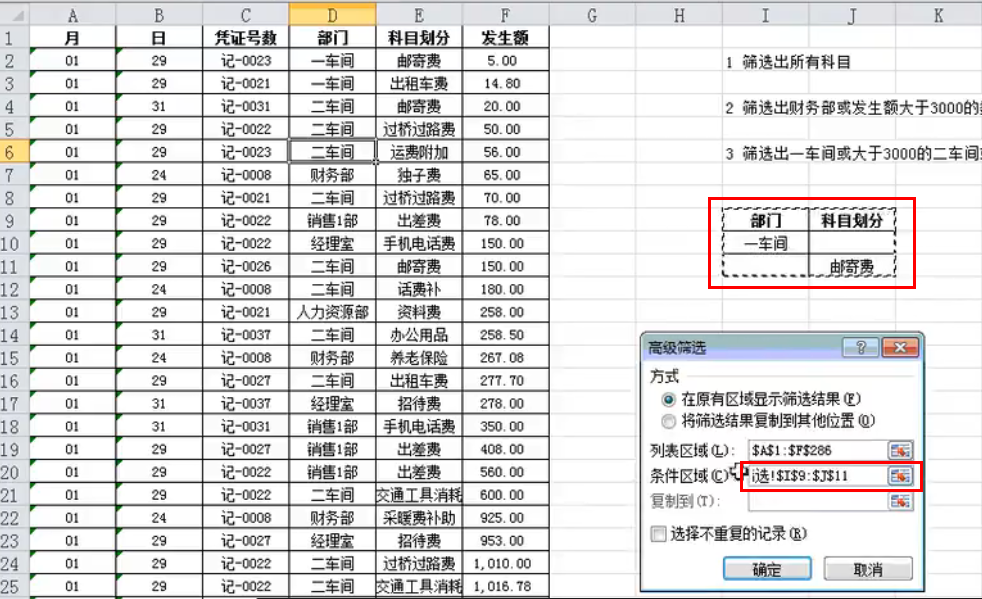The height and width of the screenshot is (599, 982).
Task: Click criteria cell containing 一车间 in column I
Action: point(766,243)
